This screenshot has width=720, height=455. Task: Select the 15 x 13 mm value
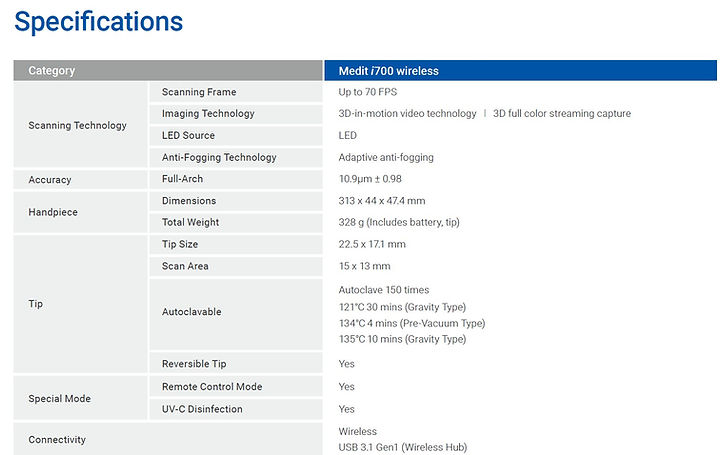click(x=365, y=266)
